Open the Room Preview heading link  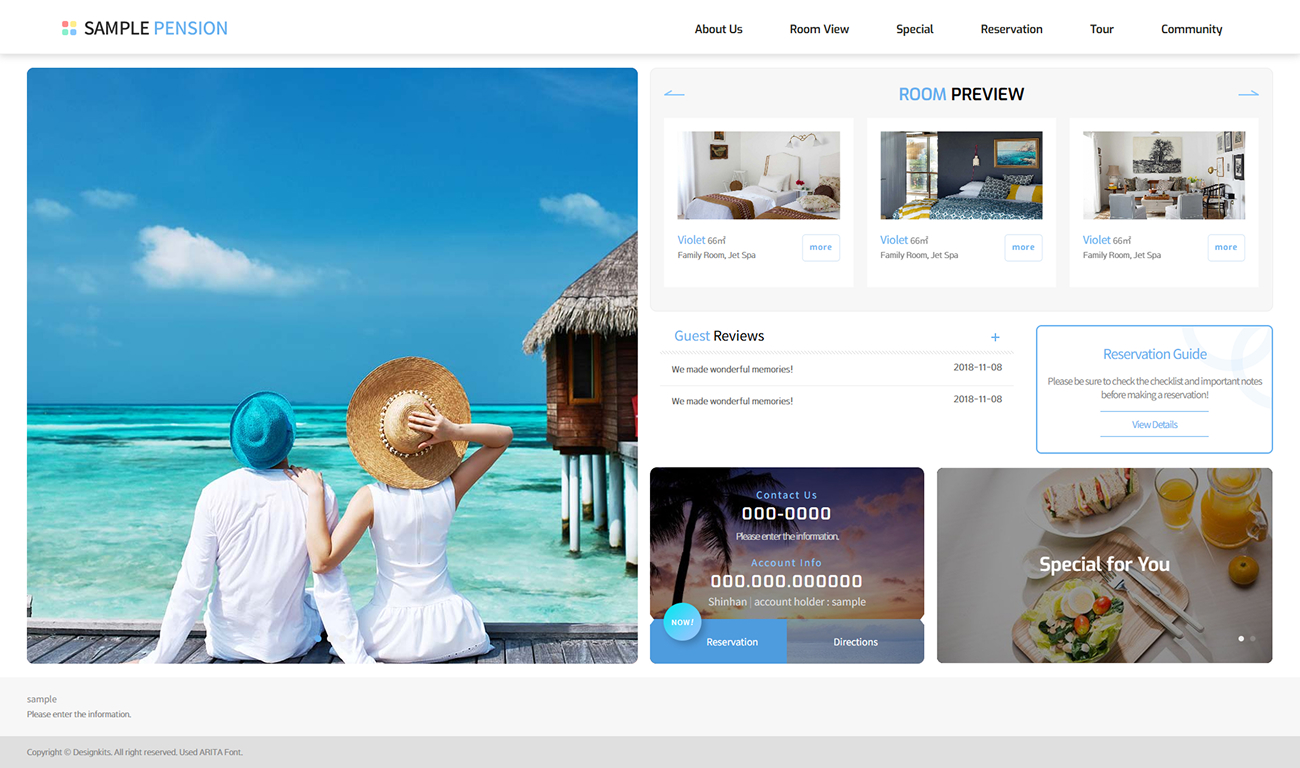coord(961,93)
